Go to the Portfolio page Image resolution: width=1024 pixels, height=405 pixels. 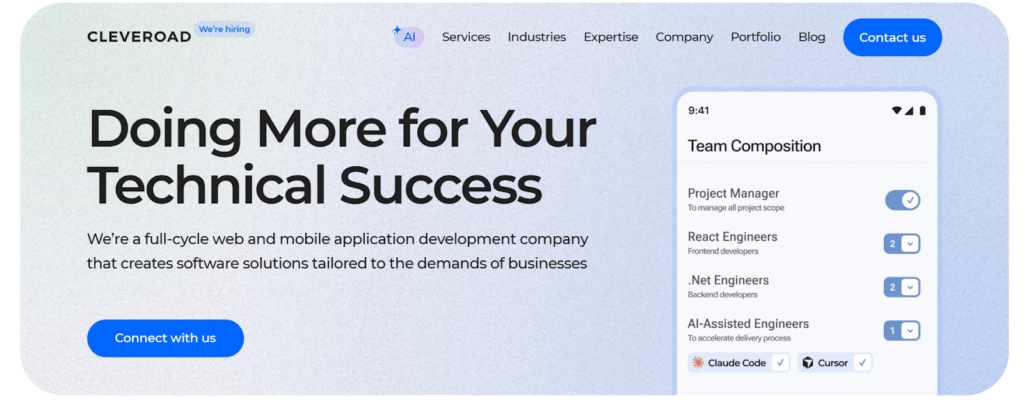click(x=755, y=37)
